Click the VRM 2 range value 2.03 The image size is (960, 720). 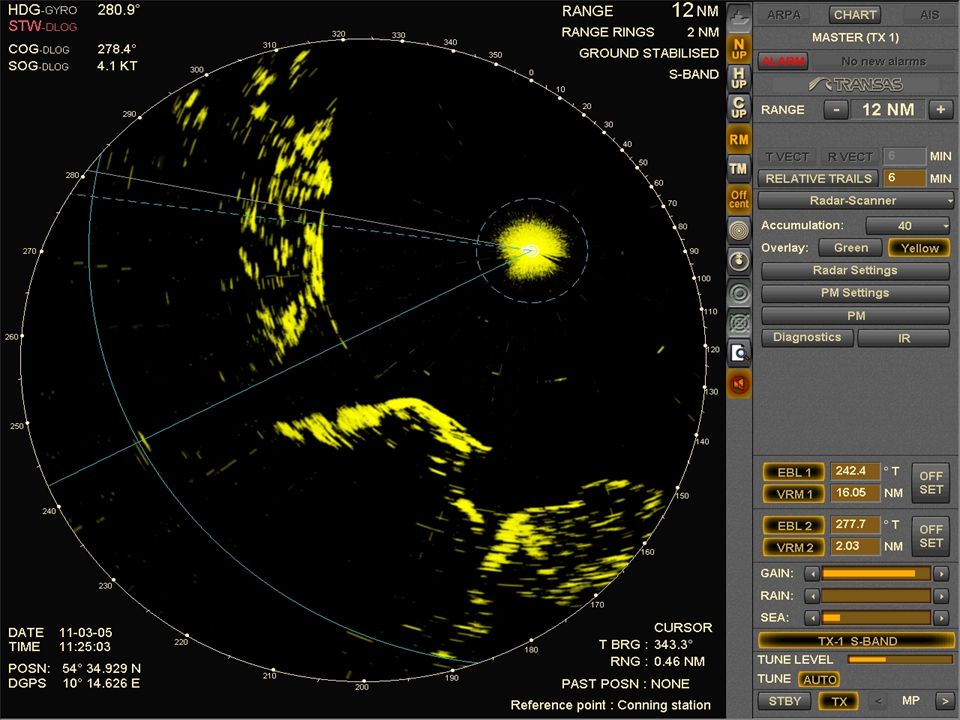coord(855,546)
